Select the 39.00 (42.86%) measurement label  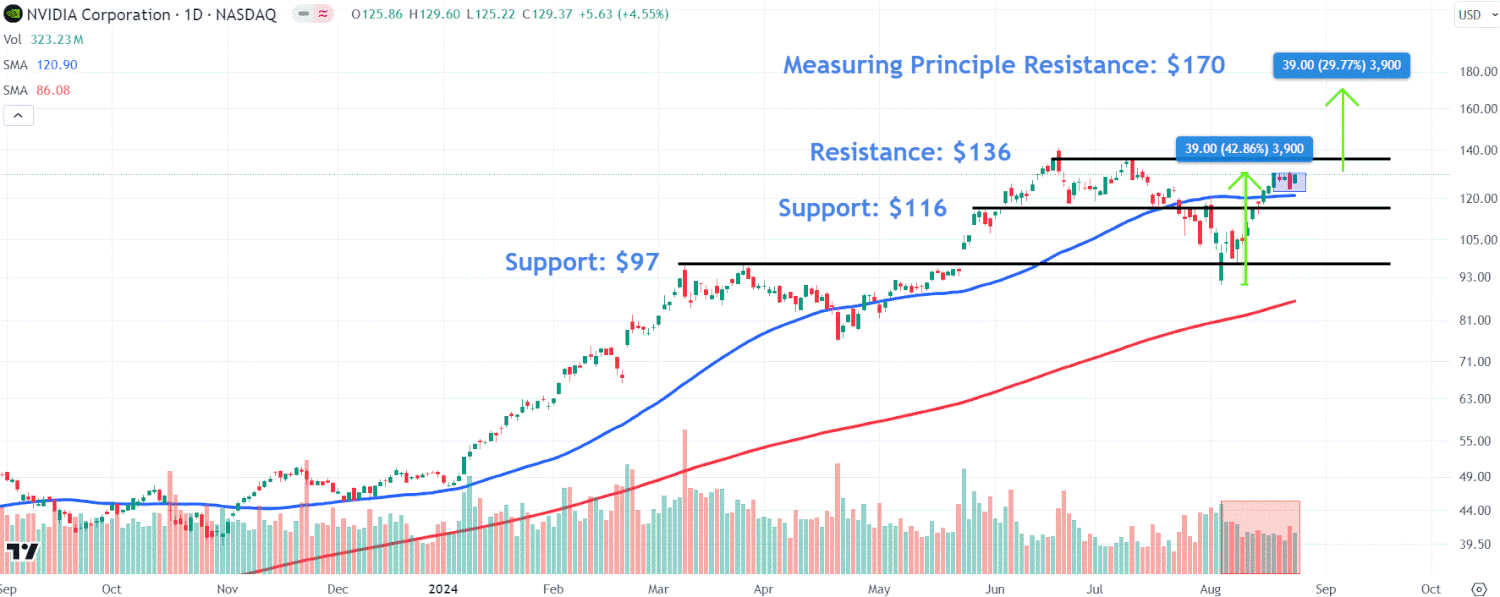click(1243, 148)
